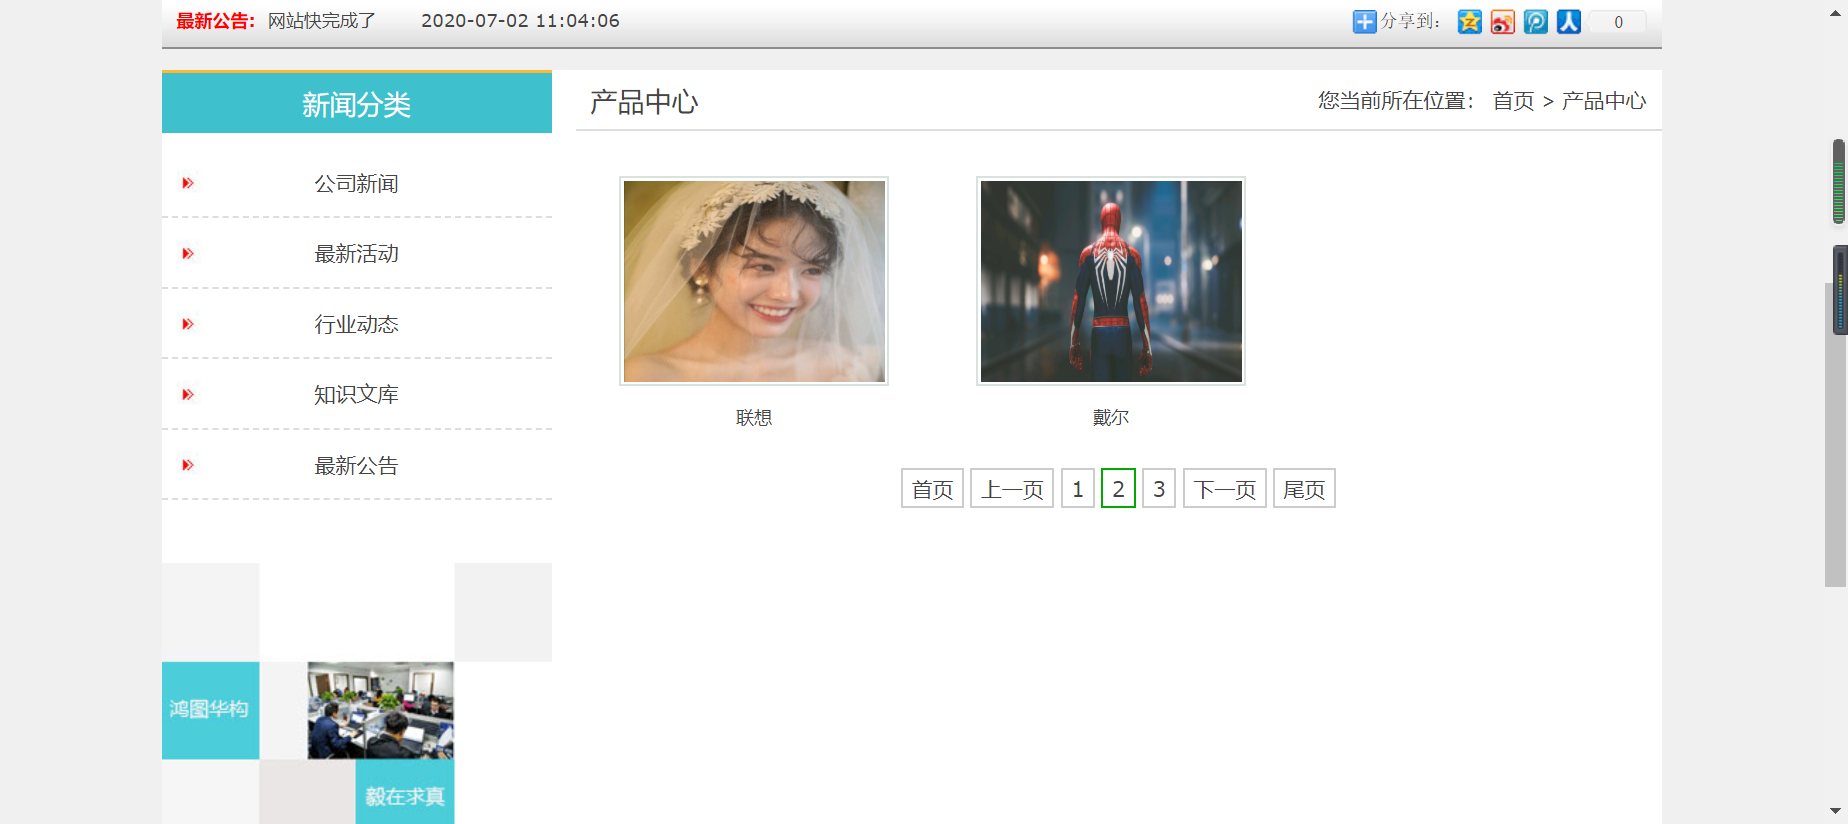Click the announcement 网站快完成了
The height and width of the screenshot is (824, 1848).
[x=322, y=21]
